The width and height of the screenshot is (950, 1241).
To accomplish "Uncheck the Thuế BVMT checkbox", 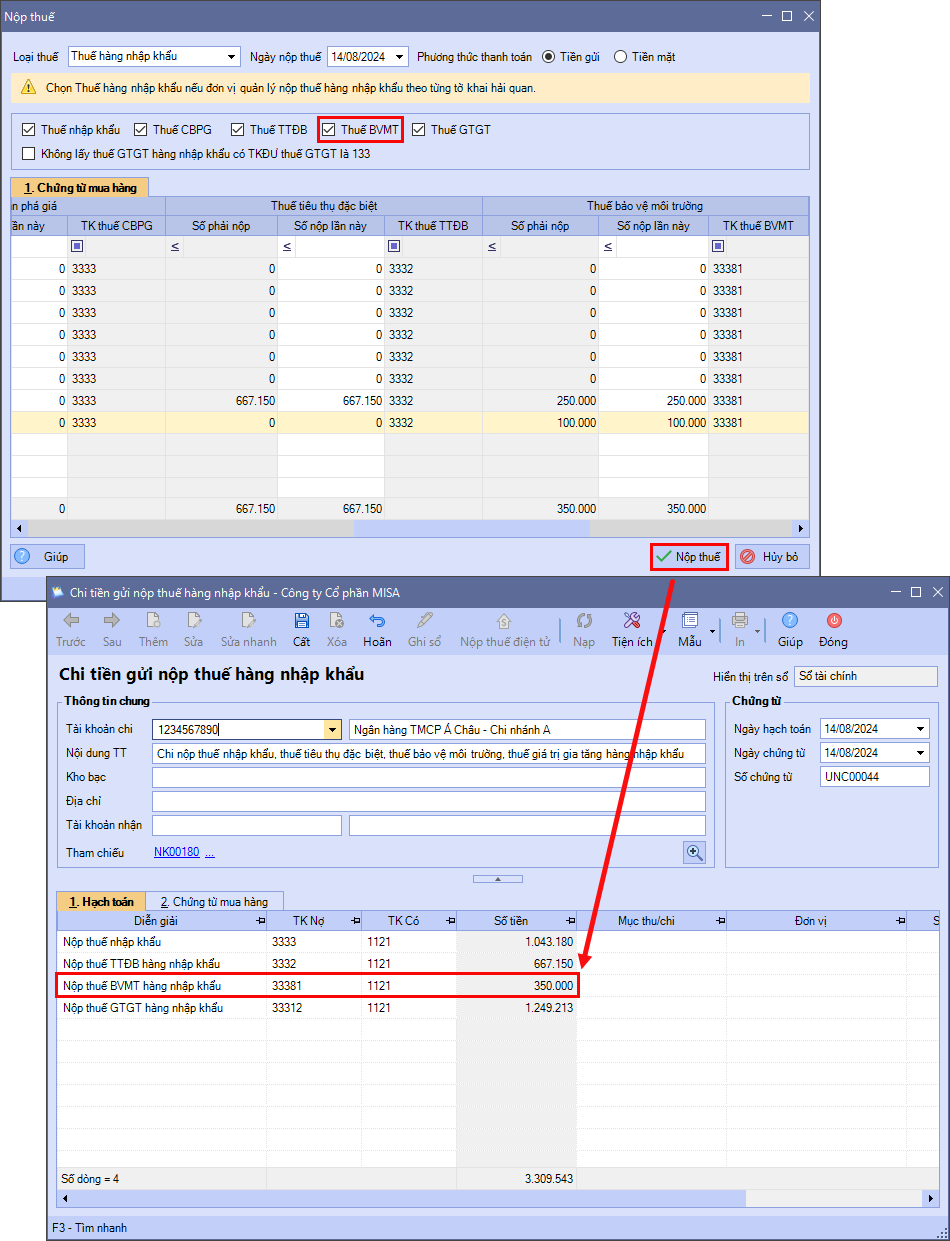I will tap(328, 130).
